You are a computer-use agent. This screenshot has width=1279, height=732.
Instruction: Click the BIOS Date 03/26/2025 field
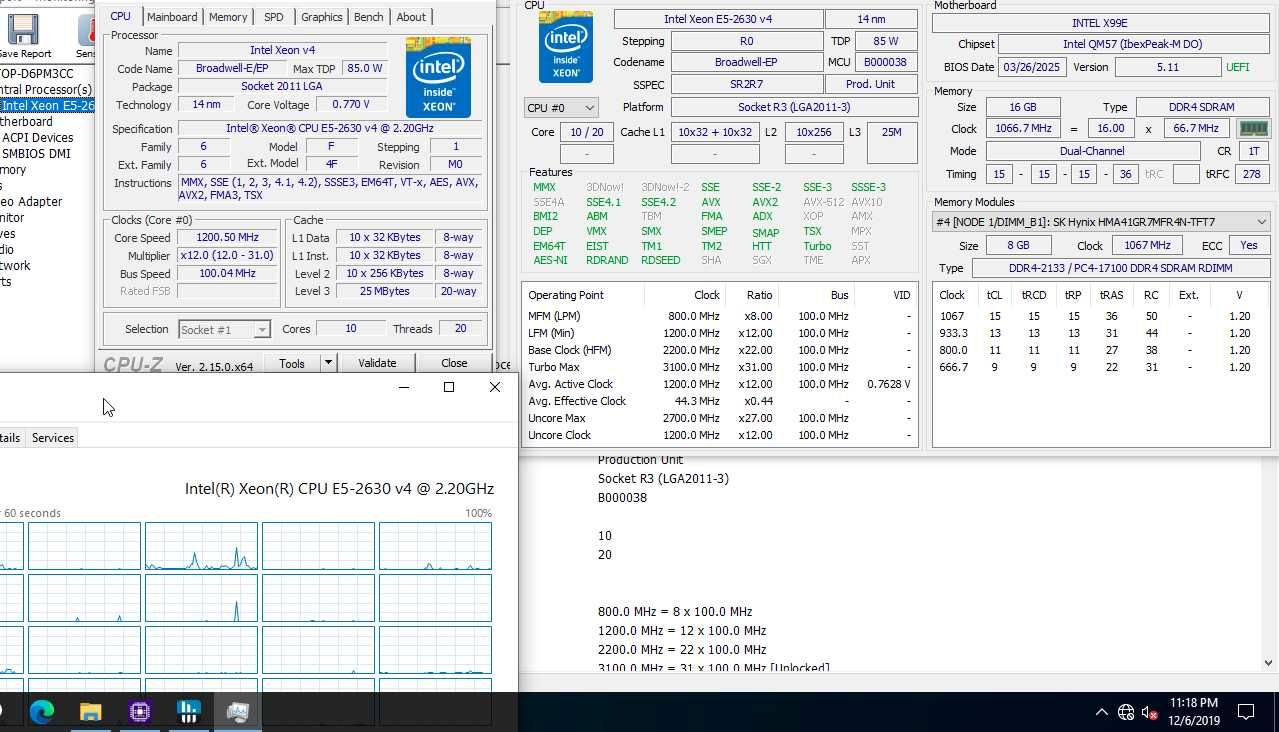click(1033, 67)
